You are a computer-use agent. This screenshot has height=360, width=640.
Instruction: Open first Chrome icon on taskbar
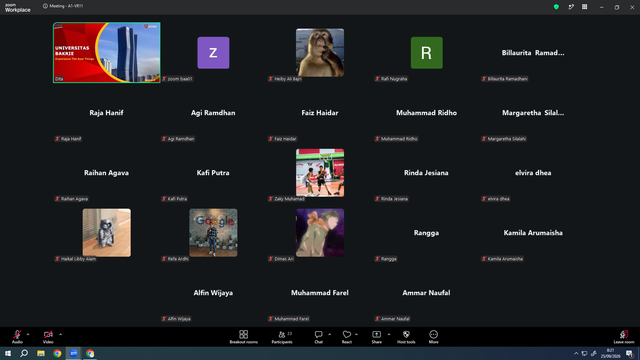pos(57,353)
